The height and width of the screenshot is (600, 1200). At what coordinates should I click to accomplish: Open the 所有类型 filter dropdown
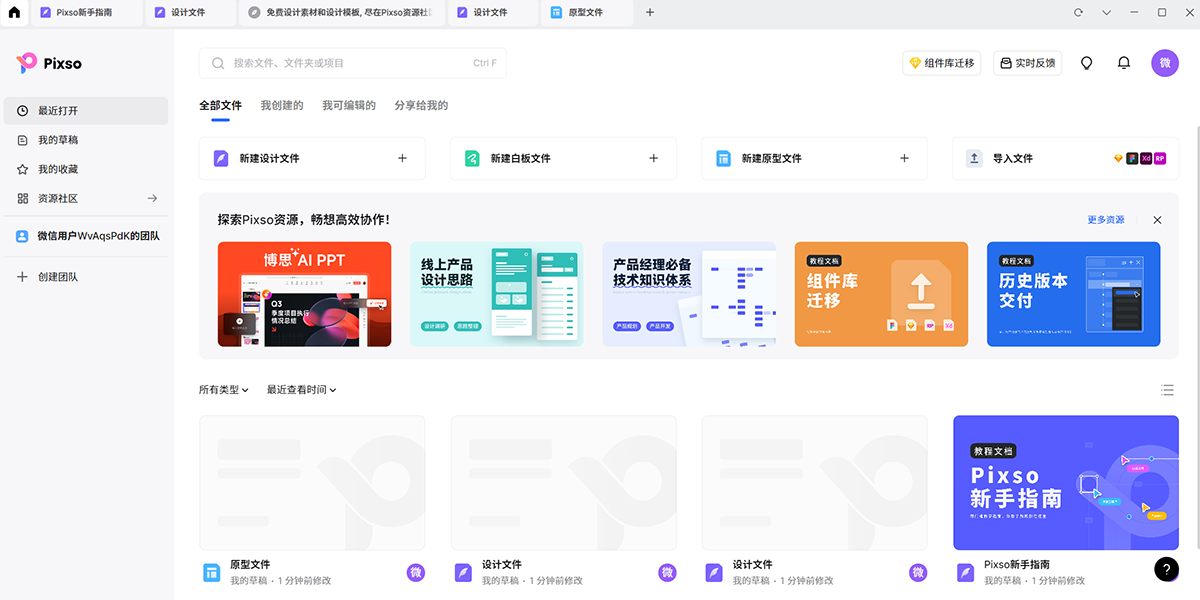(224, 390)
